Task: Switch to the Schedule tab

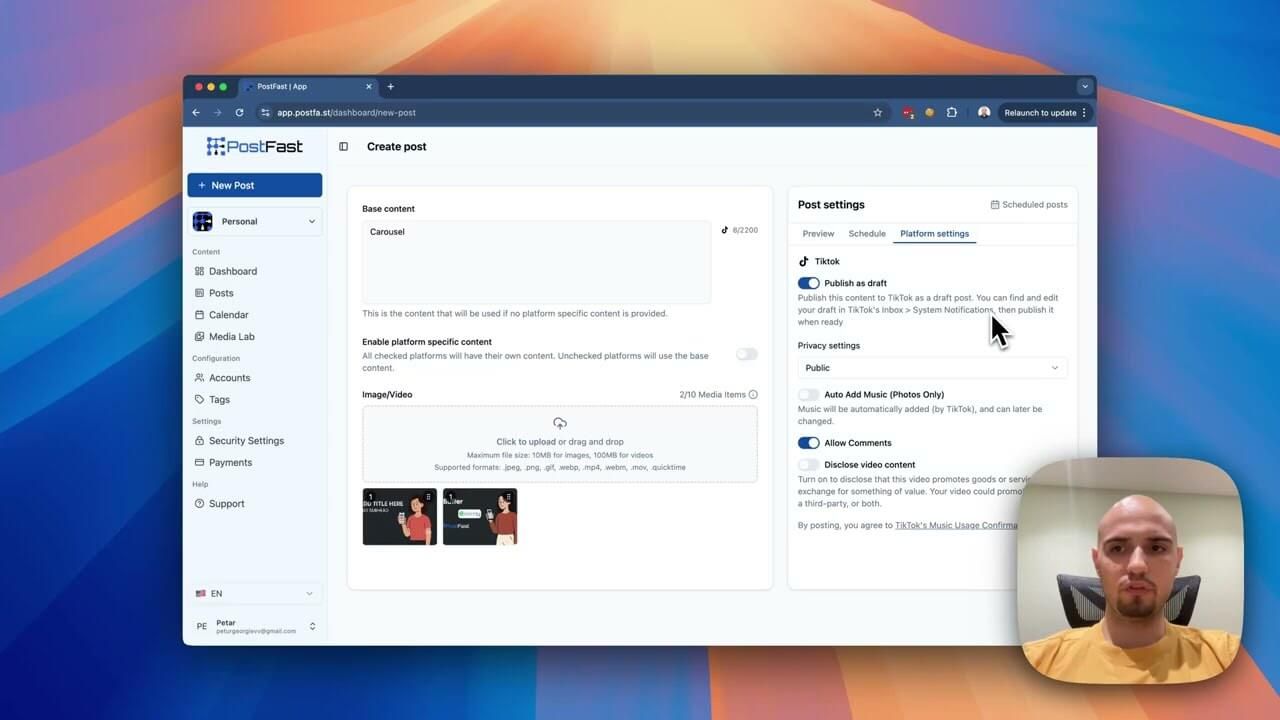Action: click(x=867, y=234)
